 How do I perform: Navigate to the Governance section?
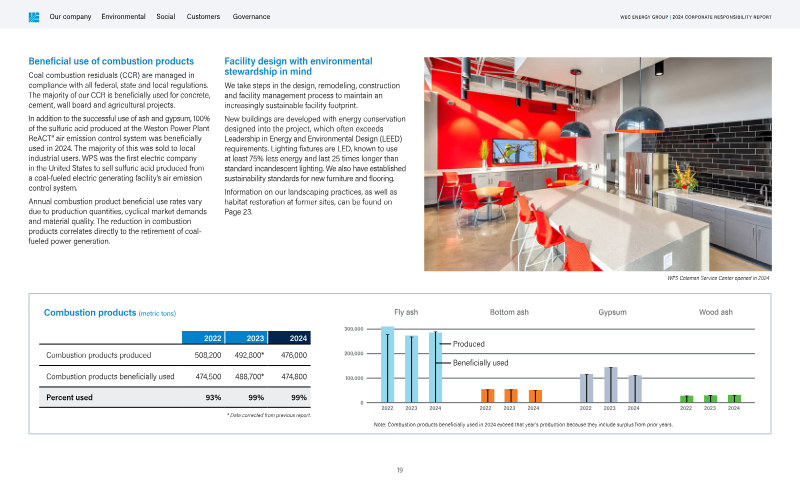[x=250, y=17]
